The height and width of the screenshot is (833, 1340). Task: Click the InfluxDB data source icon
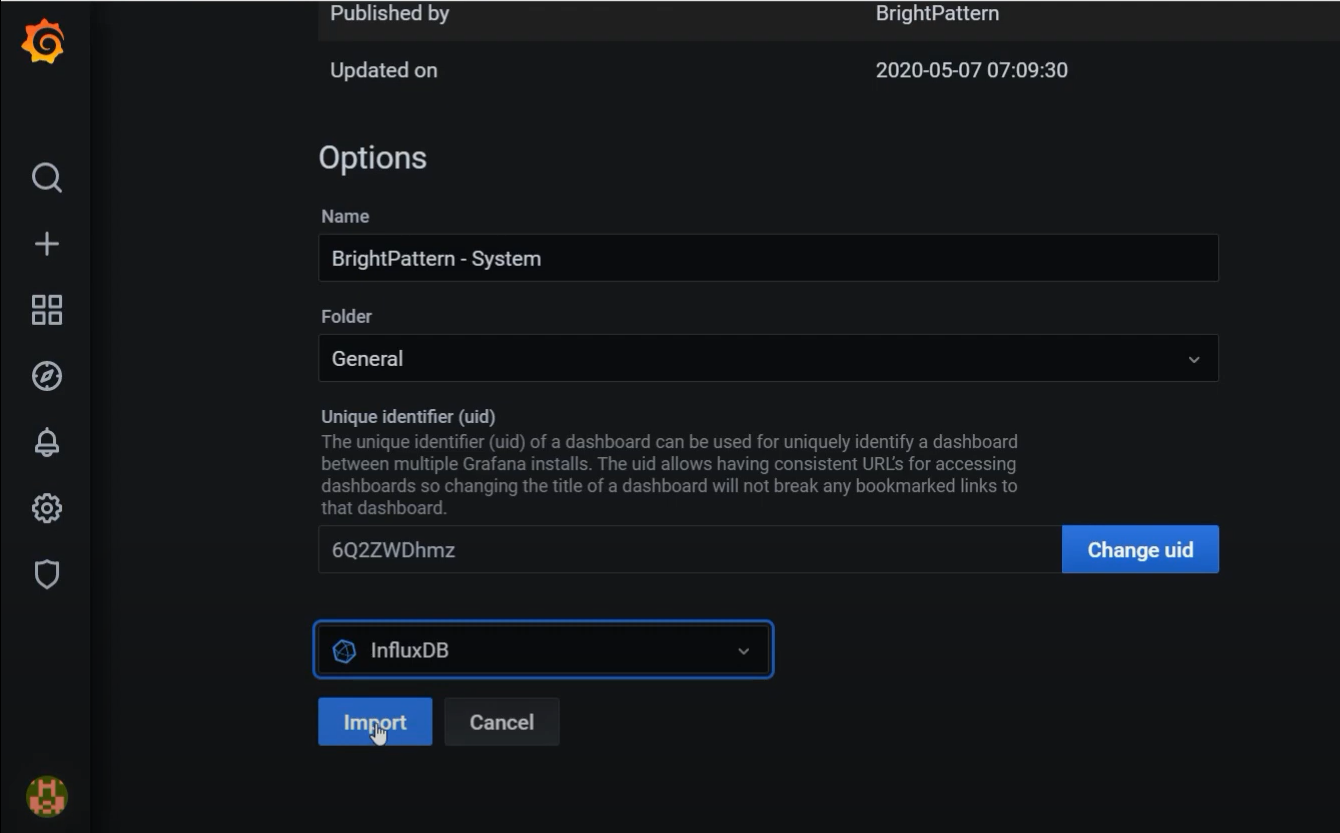[x=344, y=651]
